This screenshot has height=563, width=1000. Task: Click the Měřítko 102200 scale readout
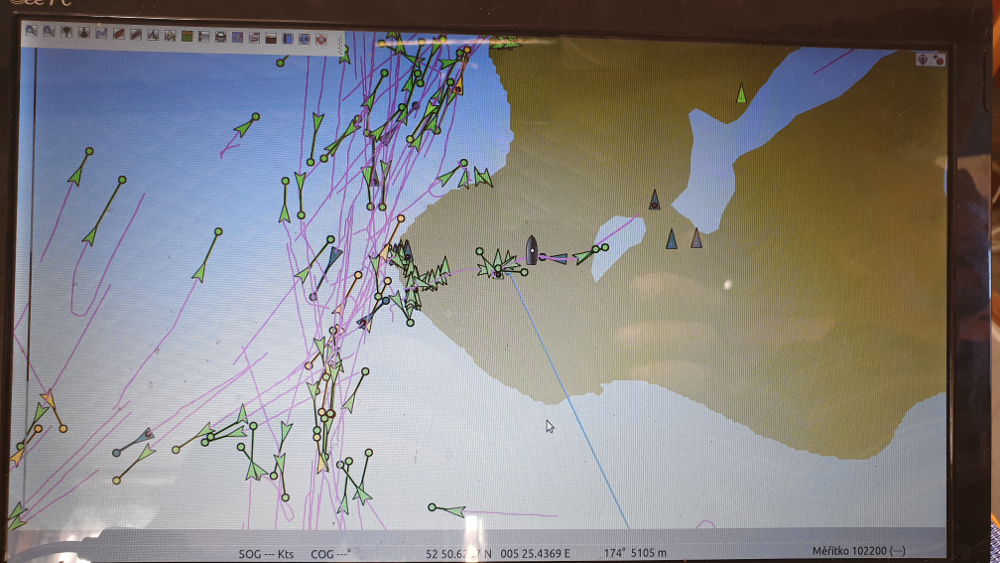click(859, 551)
